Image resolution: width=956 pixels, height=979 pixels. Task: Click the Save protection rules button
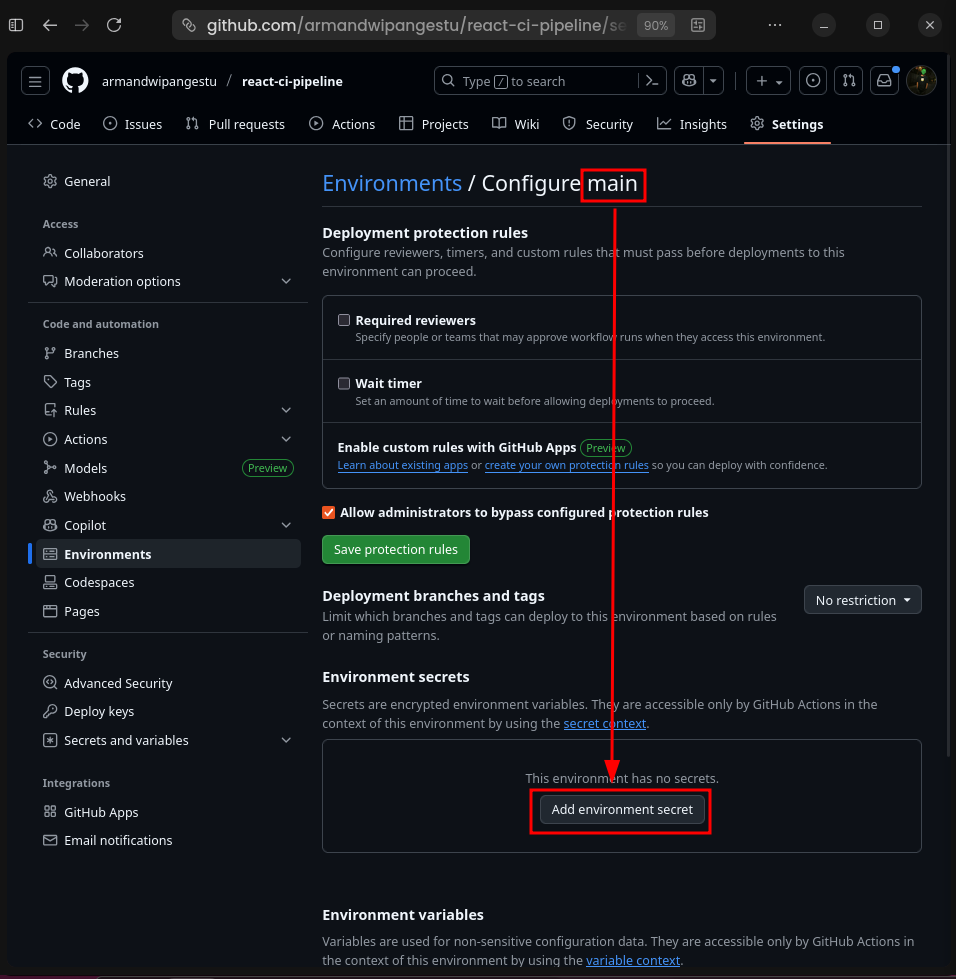click(395, 549)
